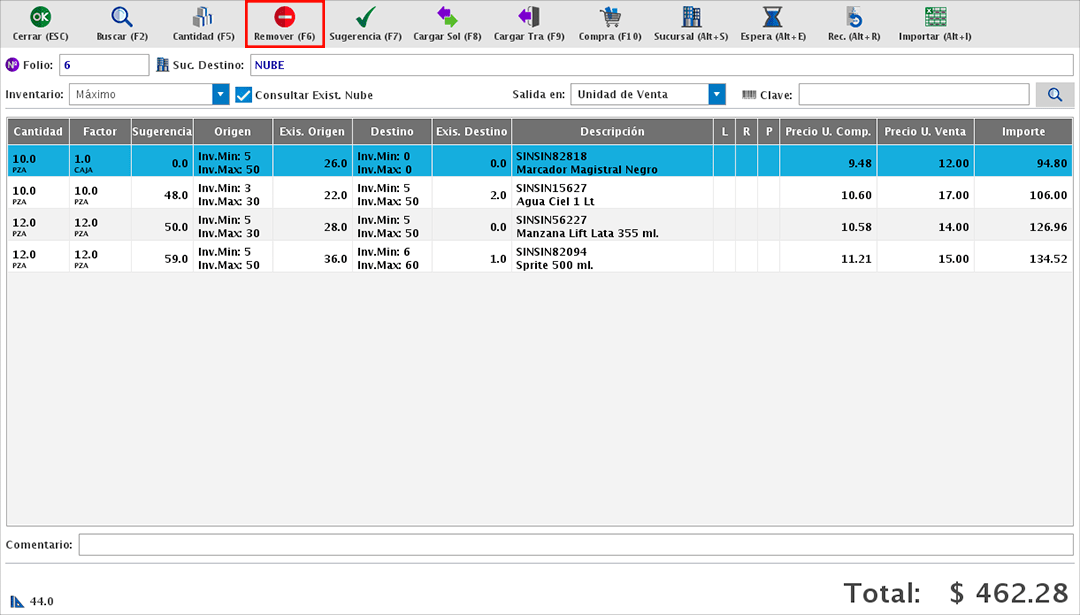This screenshot has width=1080, height=615.
Task: Choose Sucursal (Alt+S) building icon
Action: click(691, 17)
